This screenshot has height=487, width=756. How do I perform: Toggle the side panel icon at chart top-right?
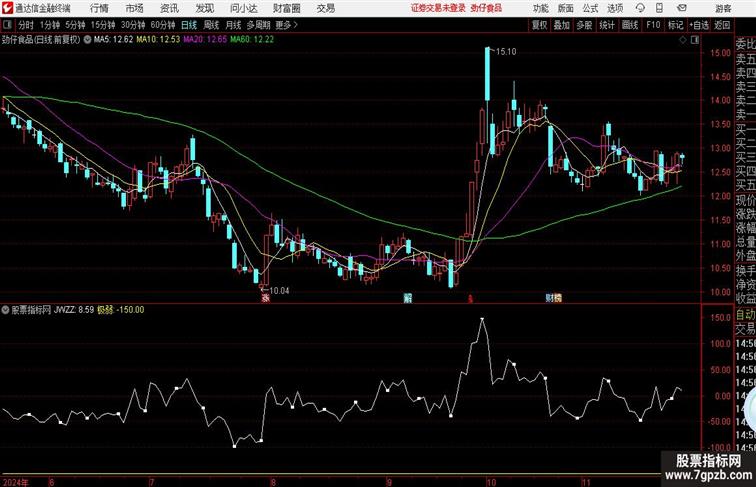point(695,40)
